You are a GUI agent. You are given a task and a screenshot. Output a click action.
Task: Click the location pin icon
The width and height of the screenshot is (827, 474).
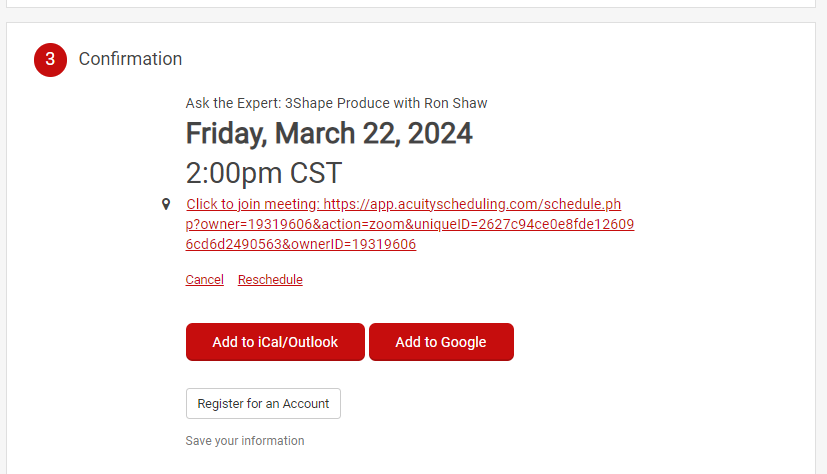[166, 204]
